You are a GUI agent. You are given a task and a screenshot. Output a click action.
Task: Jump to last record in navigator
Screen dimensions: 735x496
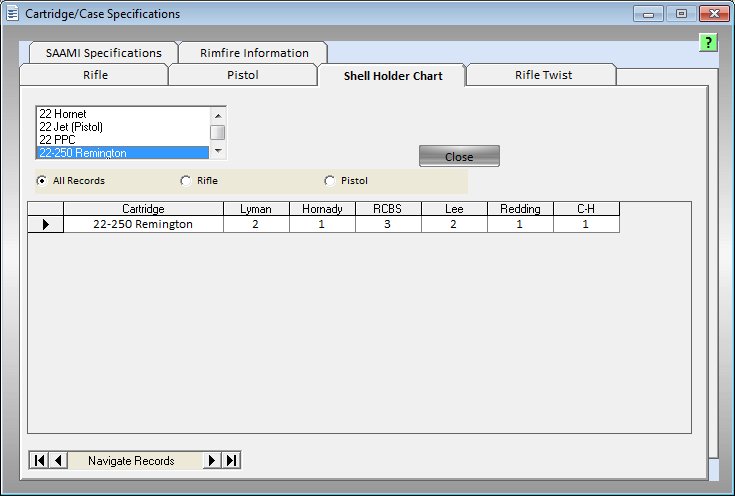tap(231, 460)
